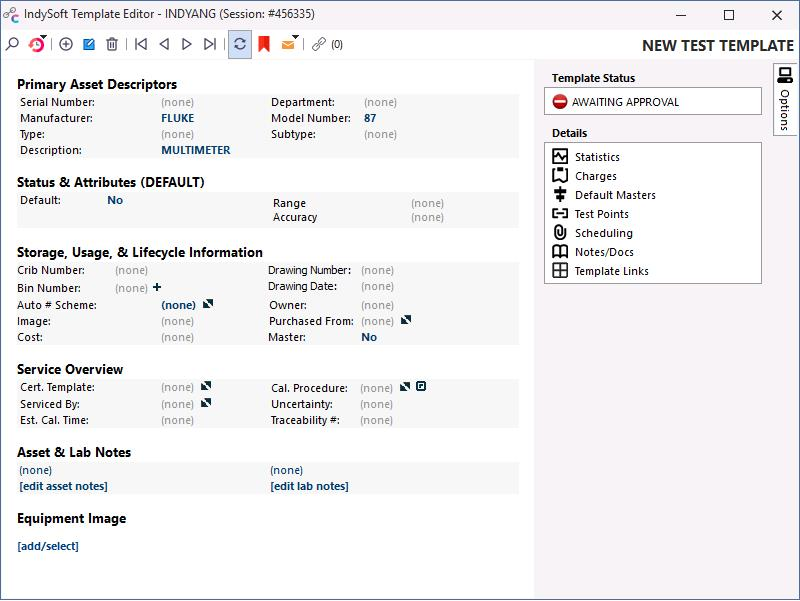Open Statistics in Details list

pyautogui.click(x=597, y=157)
